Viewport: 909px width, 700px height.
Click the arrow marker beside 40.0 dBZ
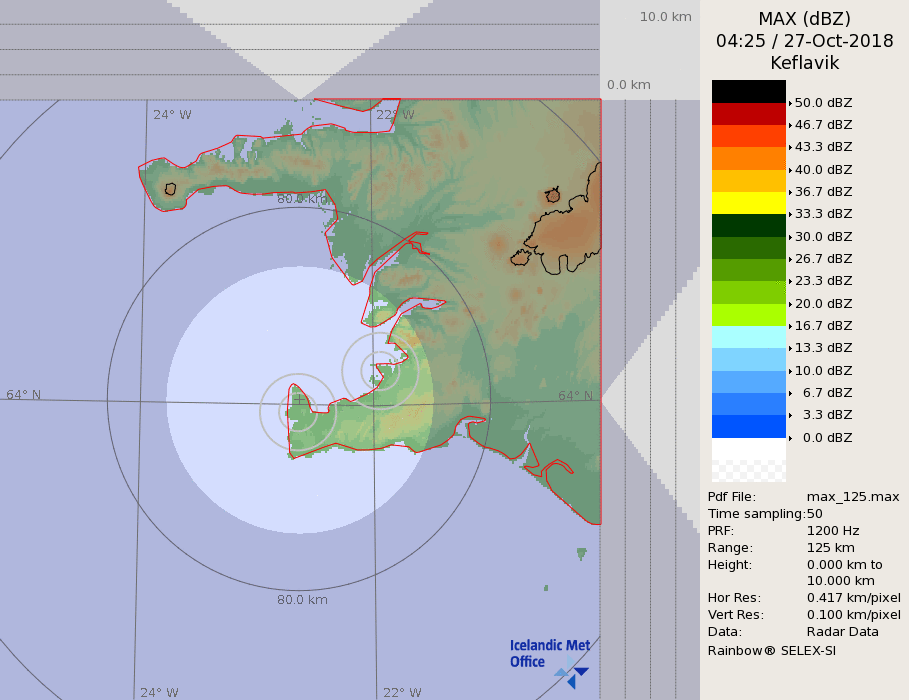click(790, 170)
